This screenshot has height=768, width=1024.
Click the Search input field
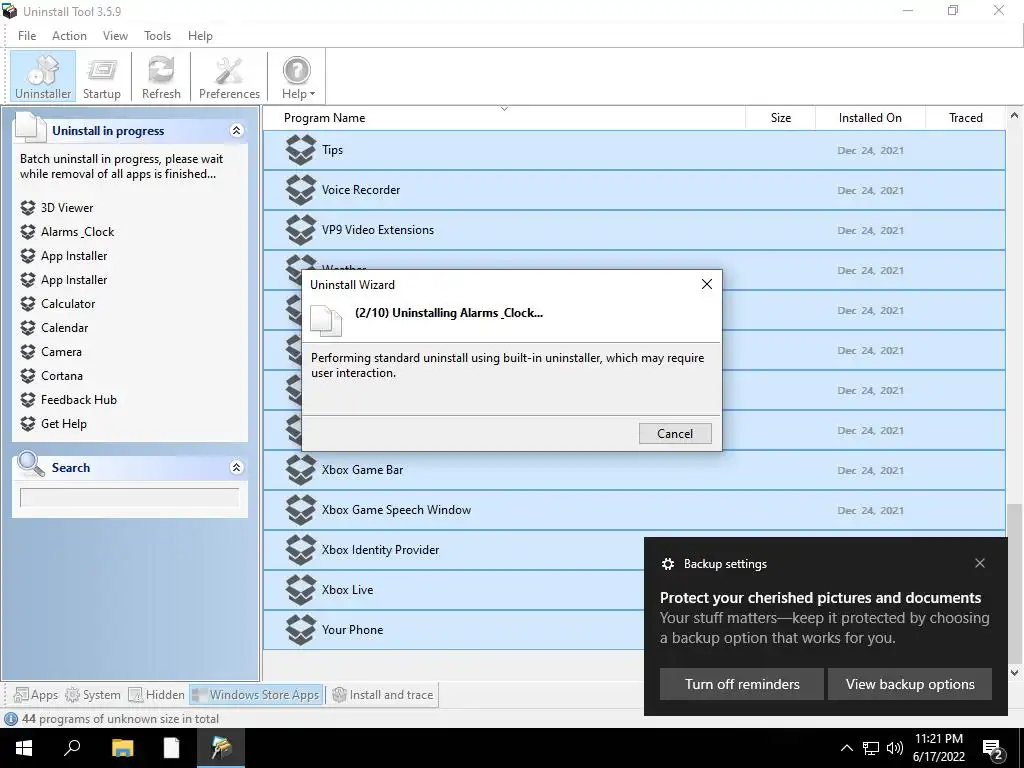129,498
